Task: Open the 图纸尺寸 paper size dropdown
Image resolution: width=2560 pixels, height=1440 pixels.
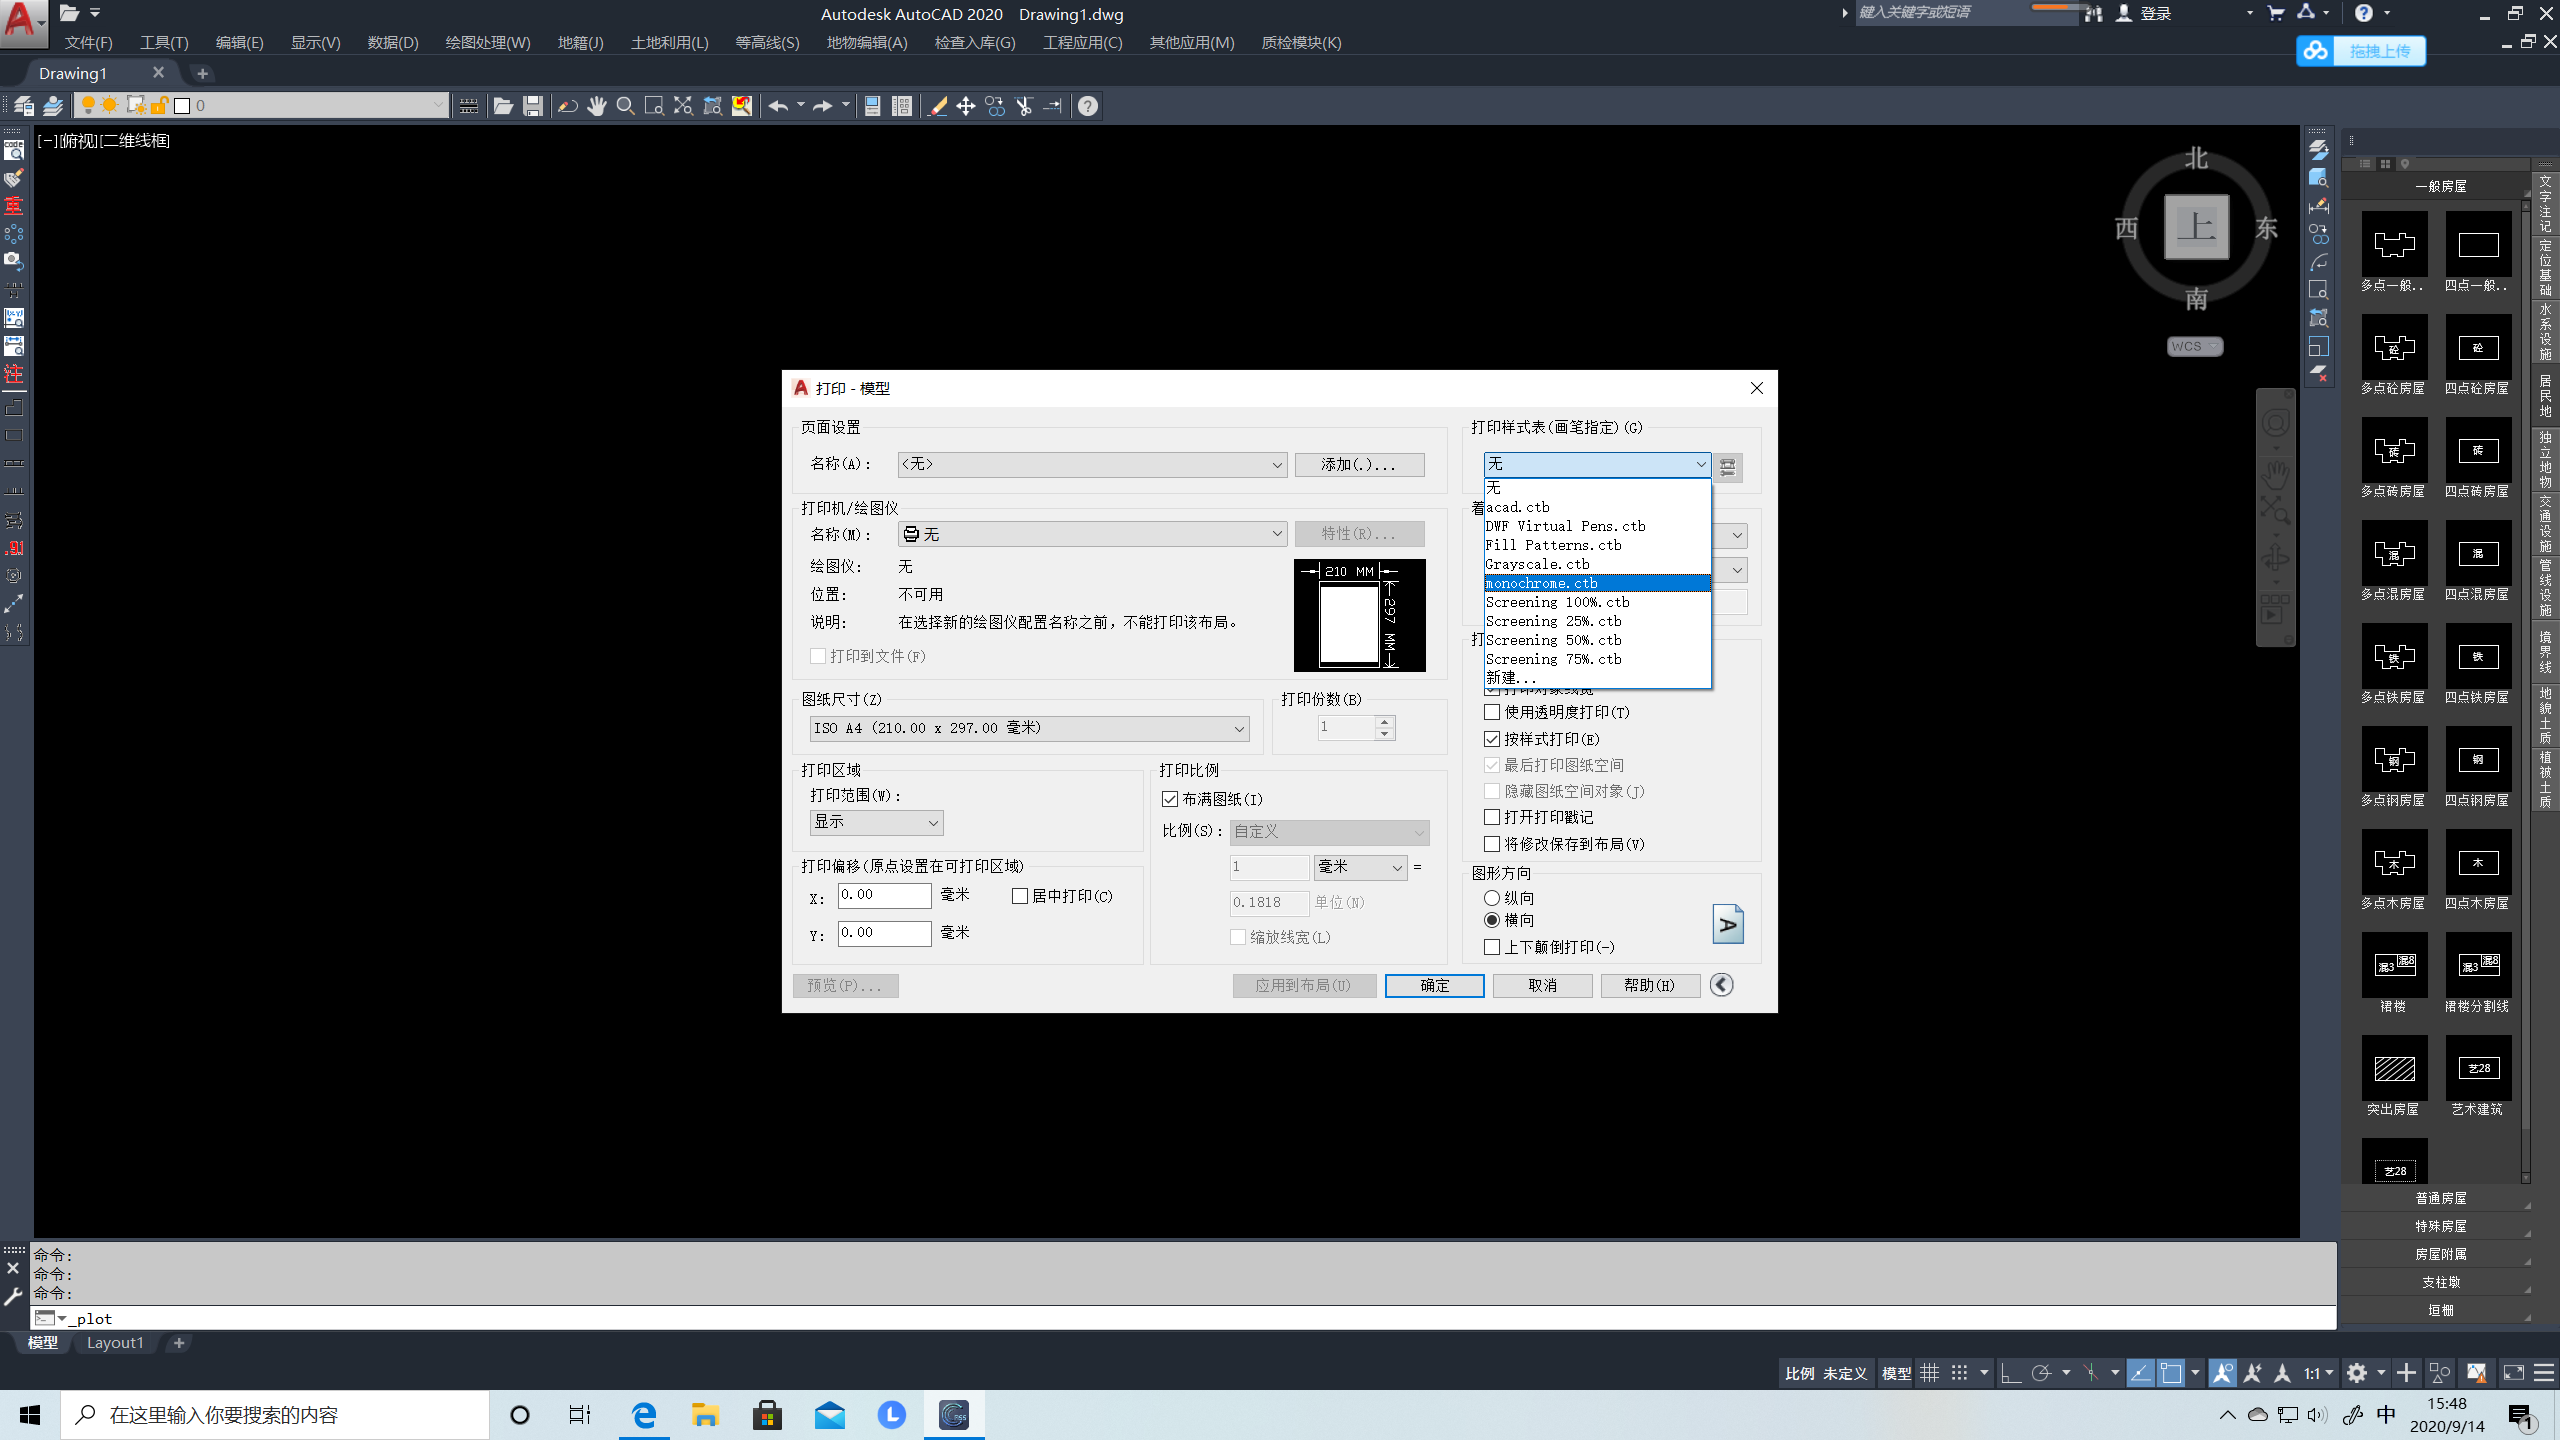Action: 1029,728
